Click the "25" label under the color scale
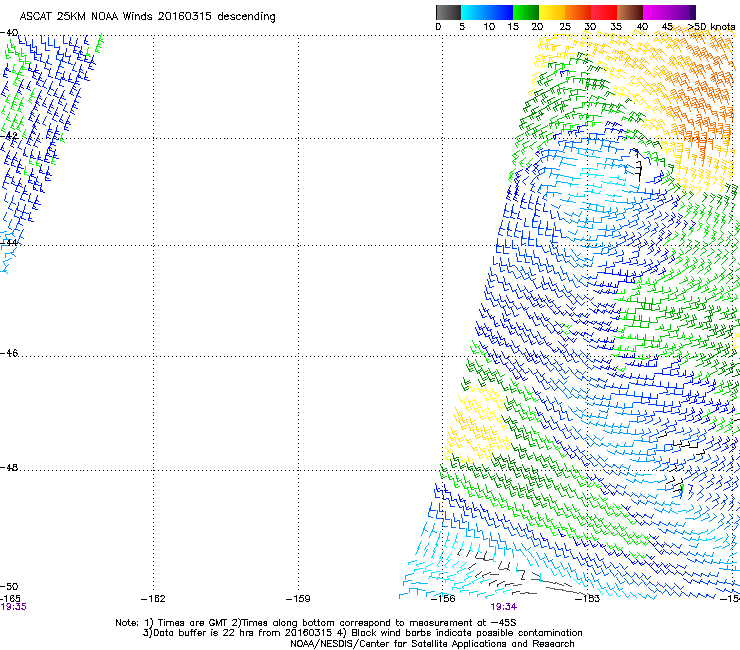Viewport: 740px width, 650px height. click(x=565, y=27)
